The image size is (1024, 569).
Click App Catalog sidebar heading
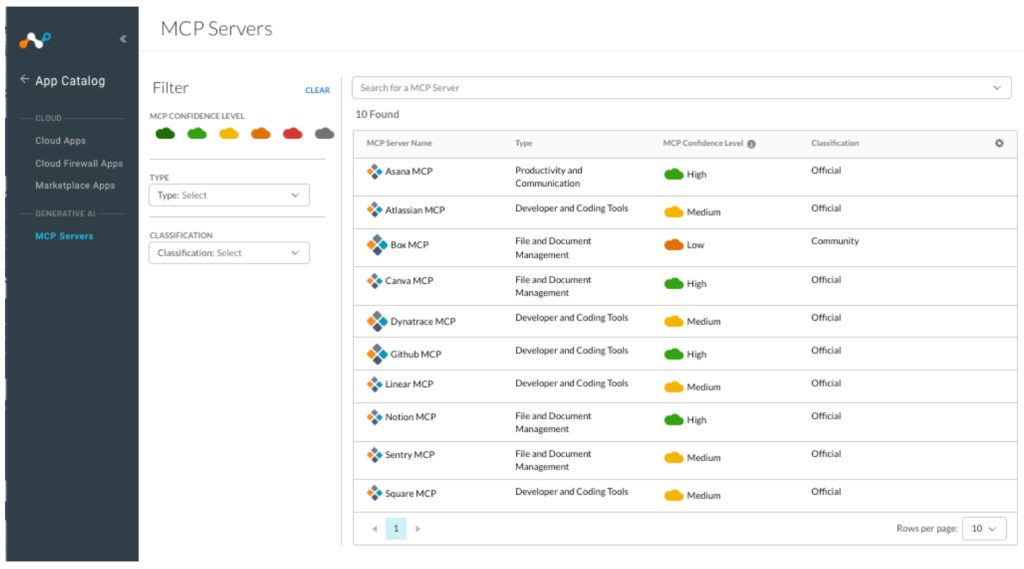(70, 81)
